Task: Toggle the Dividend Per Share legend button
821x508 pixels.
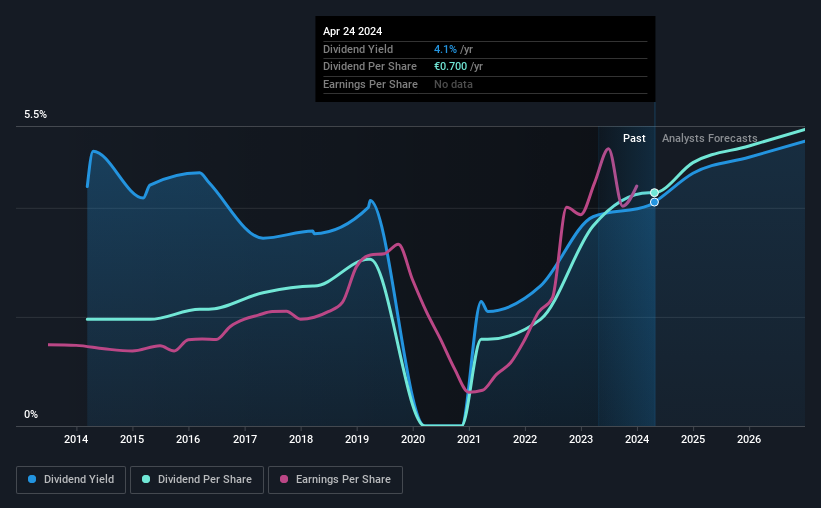Action: pos(197,480)
